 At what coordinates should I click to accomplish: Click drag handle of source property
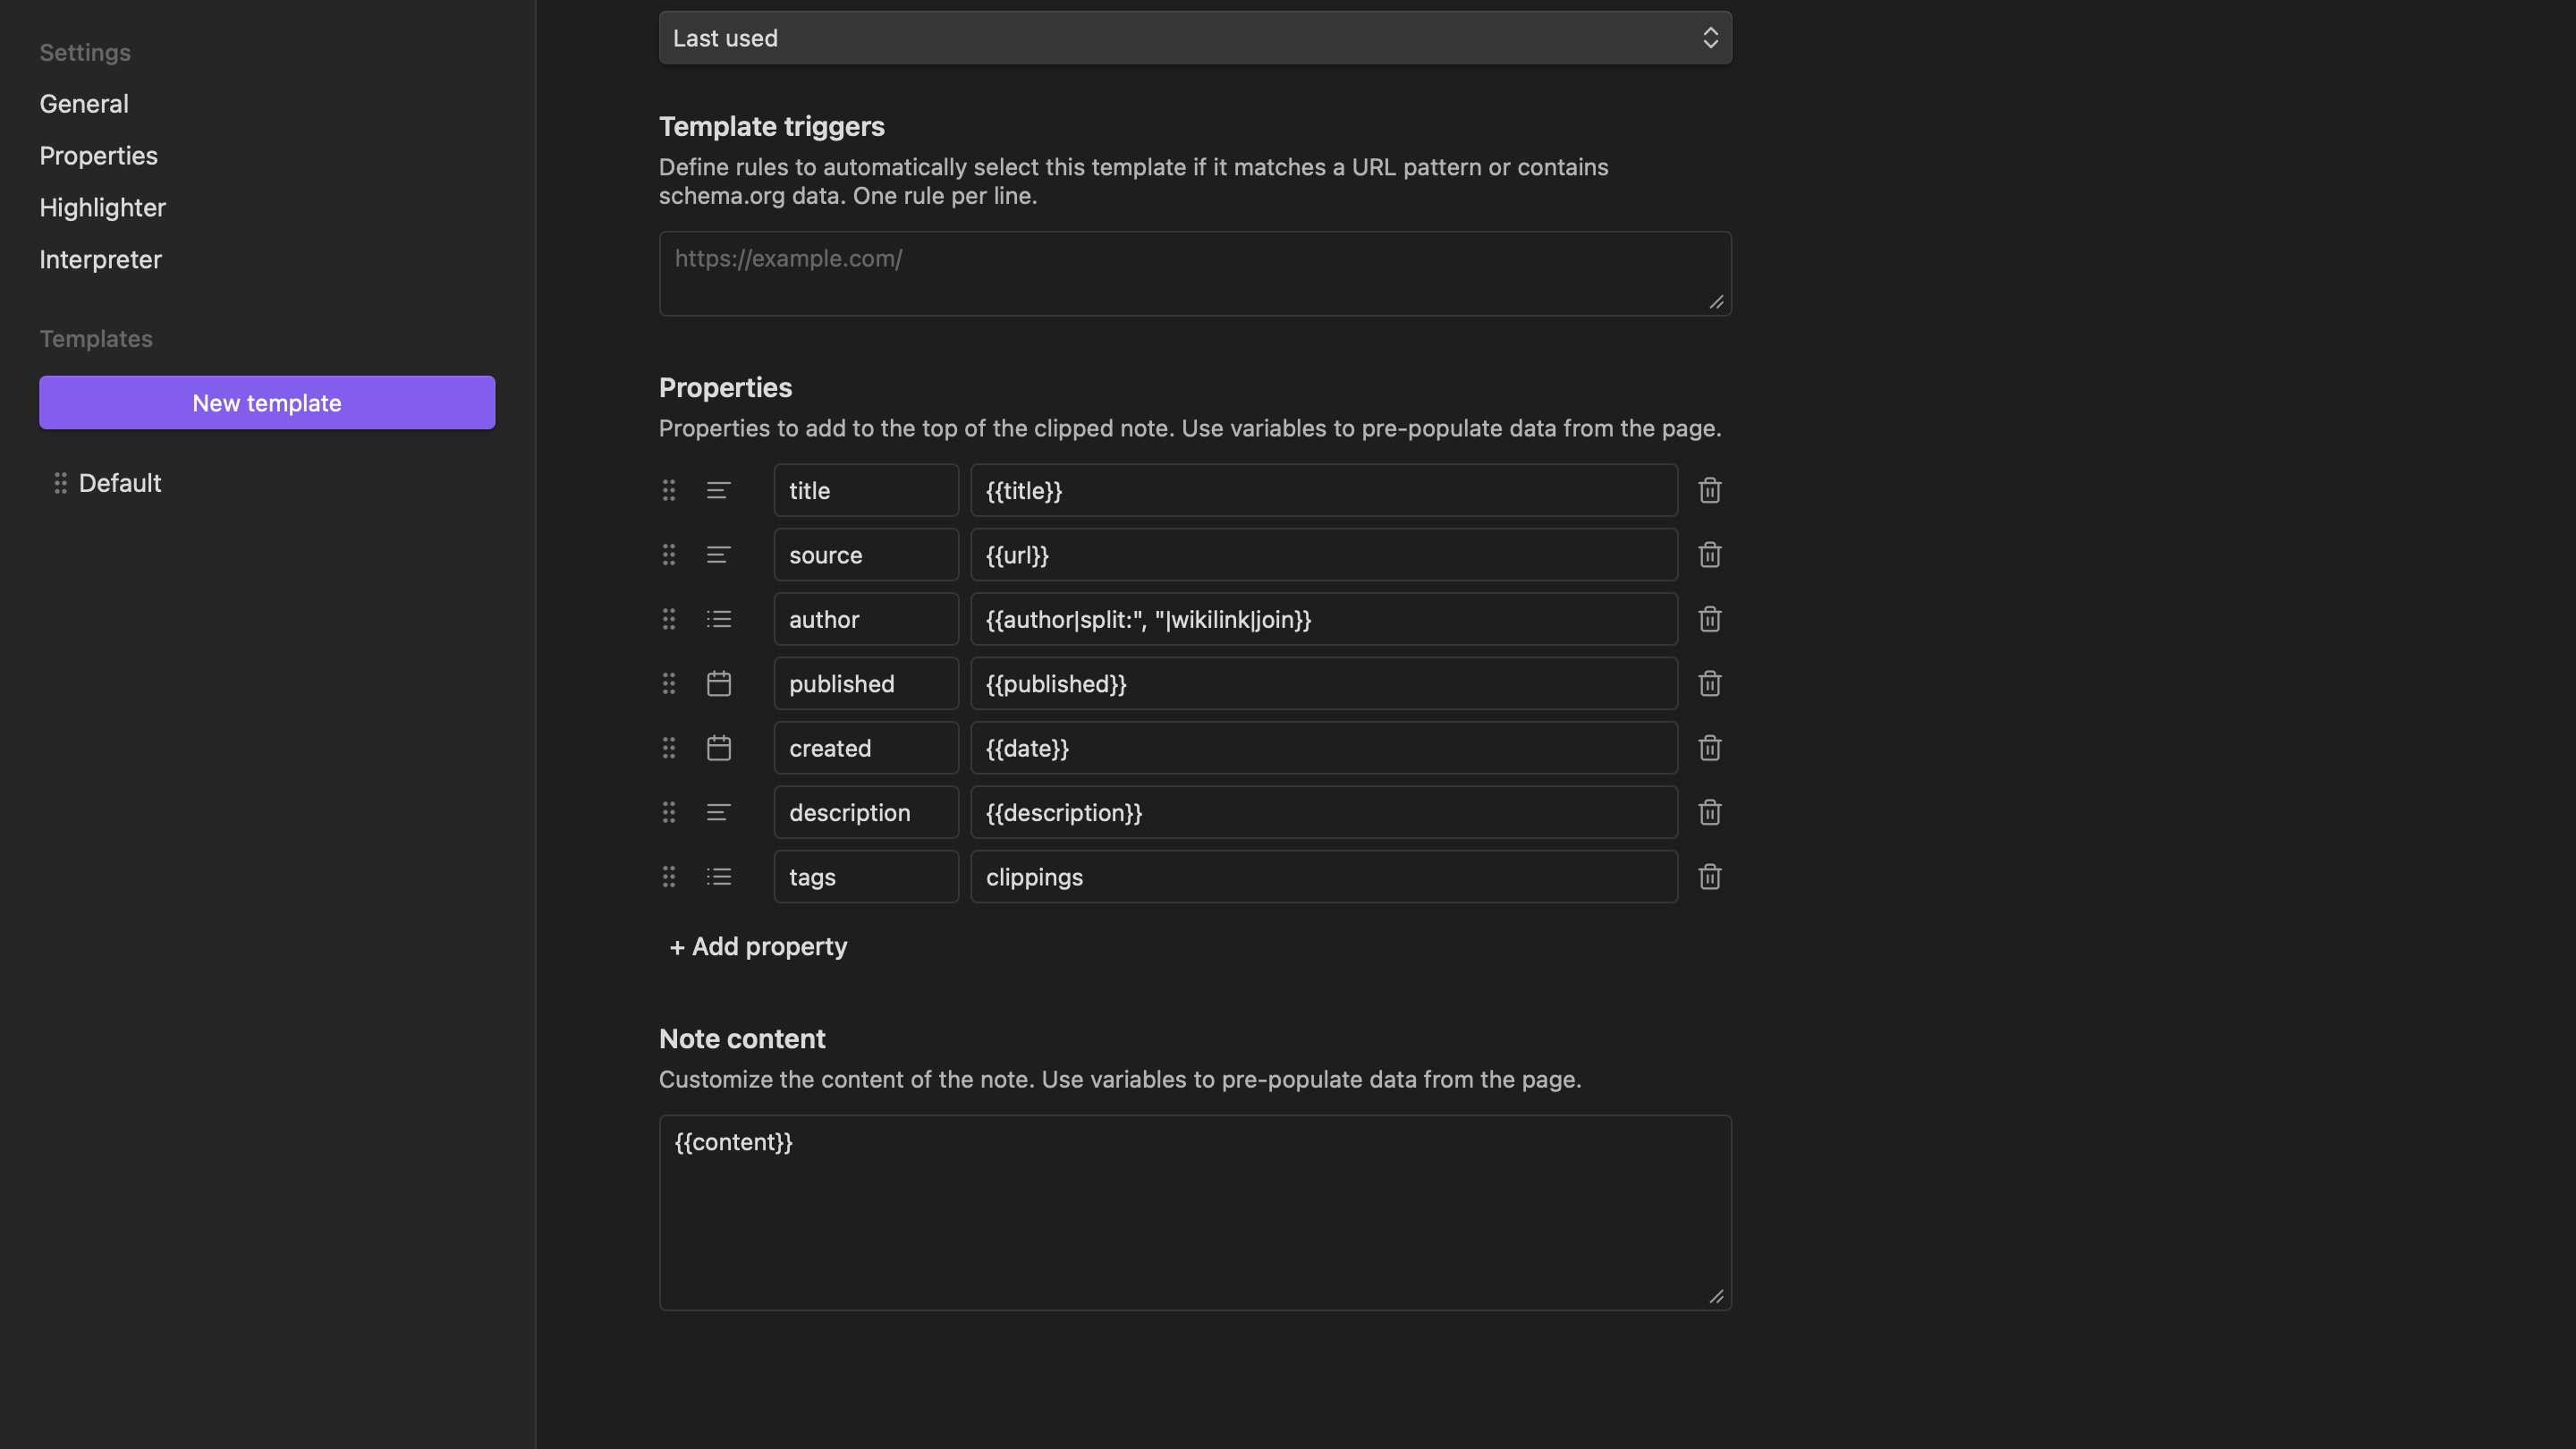669,555
